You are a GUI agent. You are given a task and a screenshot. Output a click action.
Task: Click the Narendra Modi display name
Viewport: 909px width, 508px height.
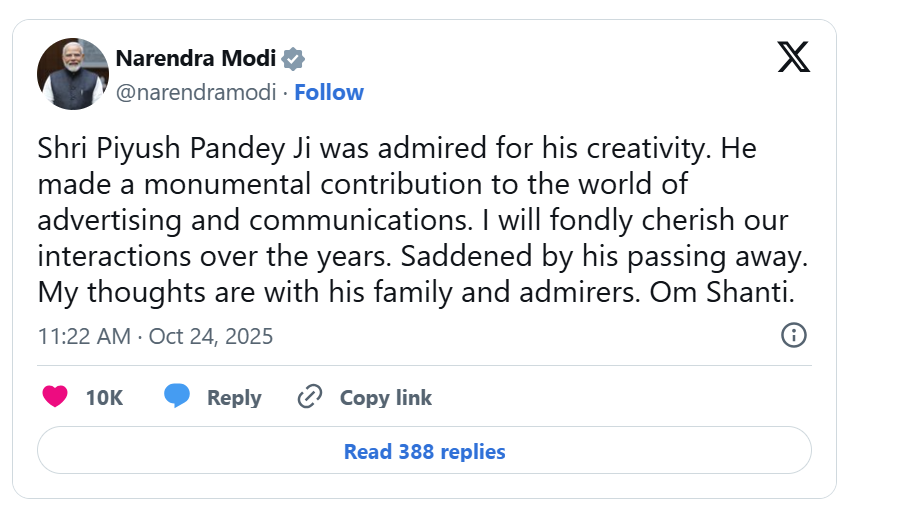click(195, 58)
